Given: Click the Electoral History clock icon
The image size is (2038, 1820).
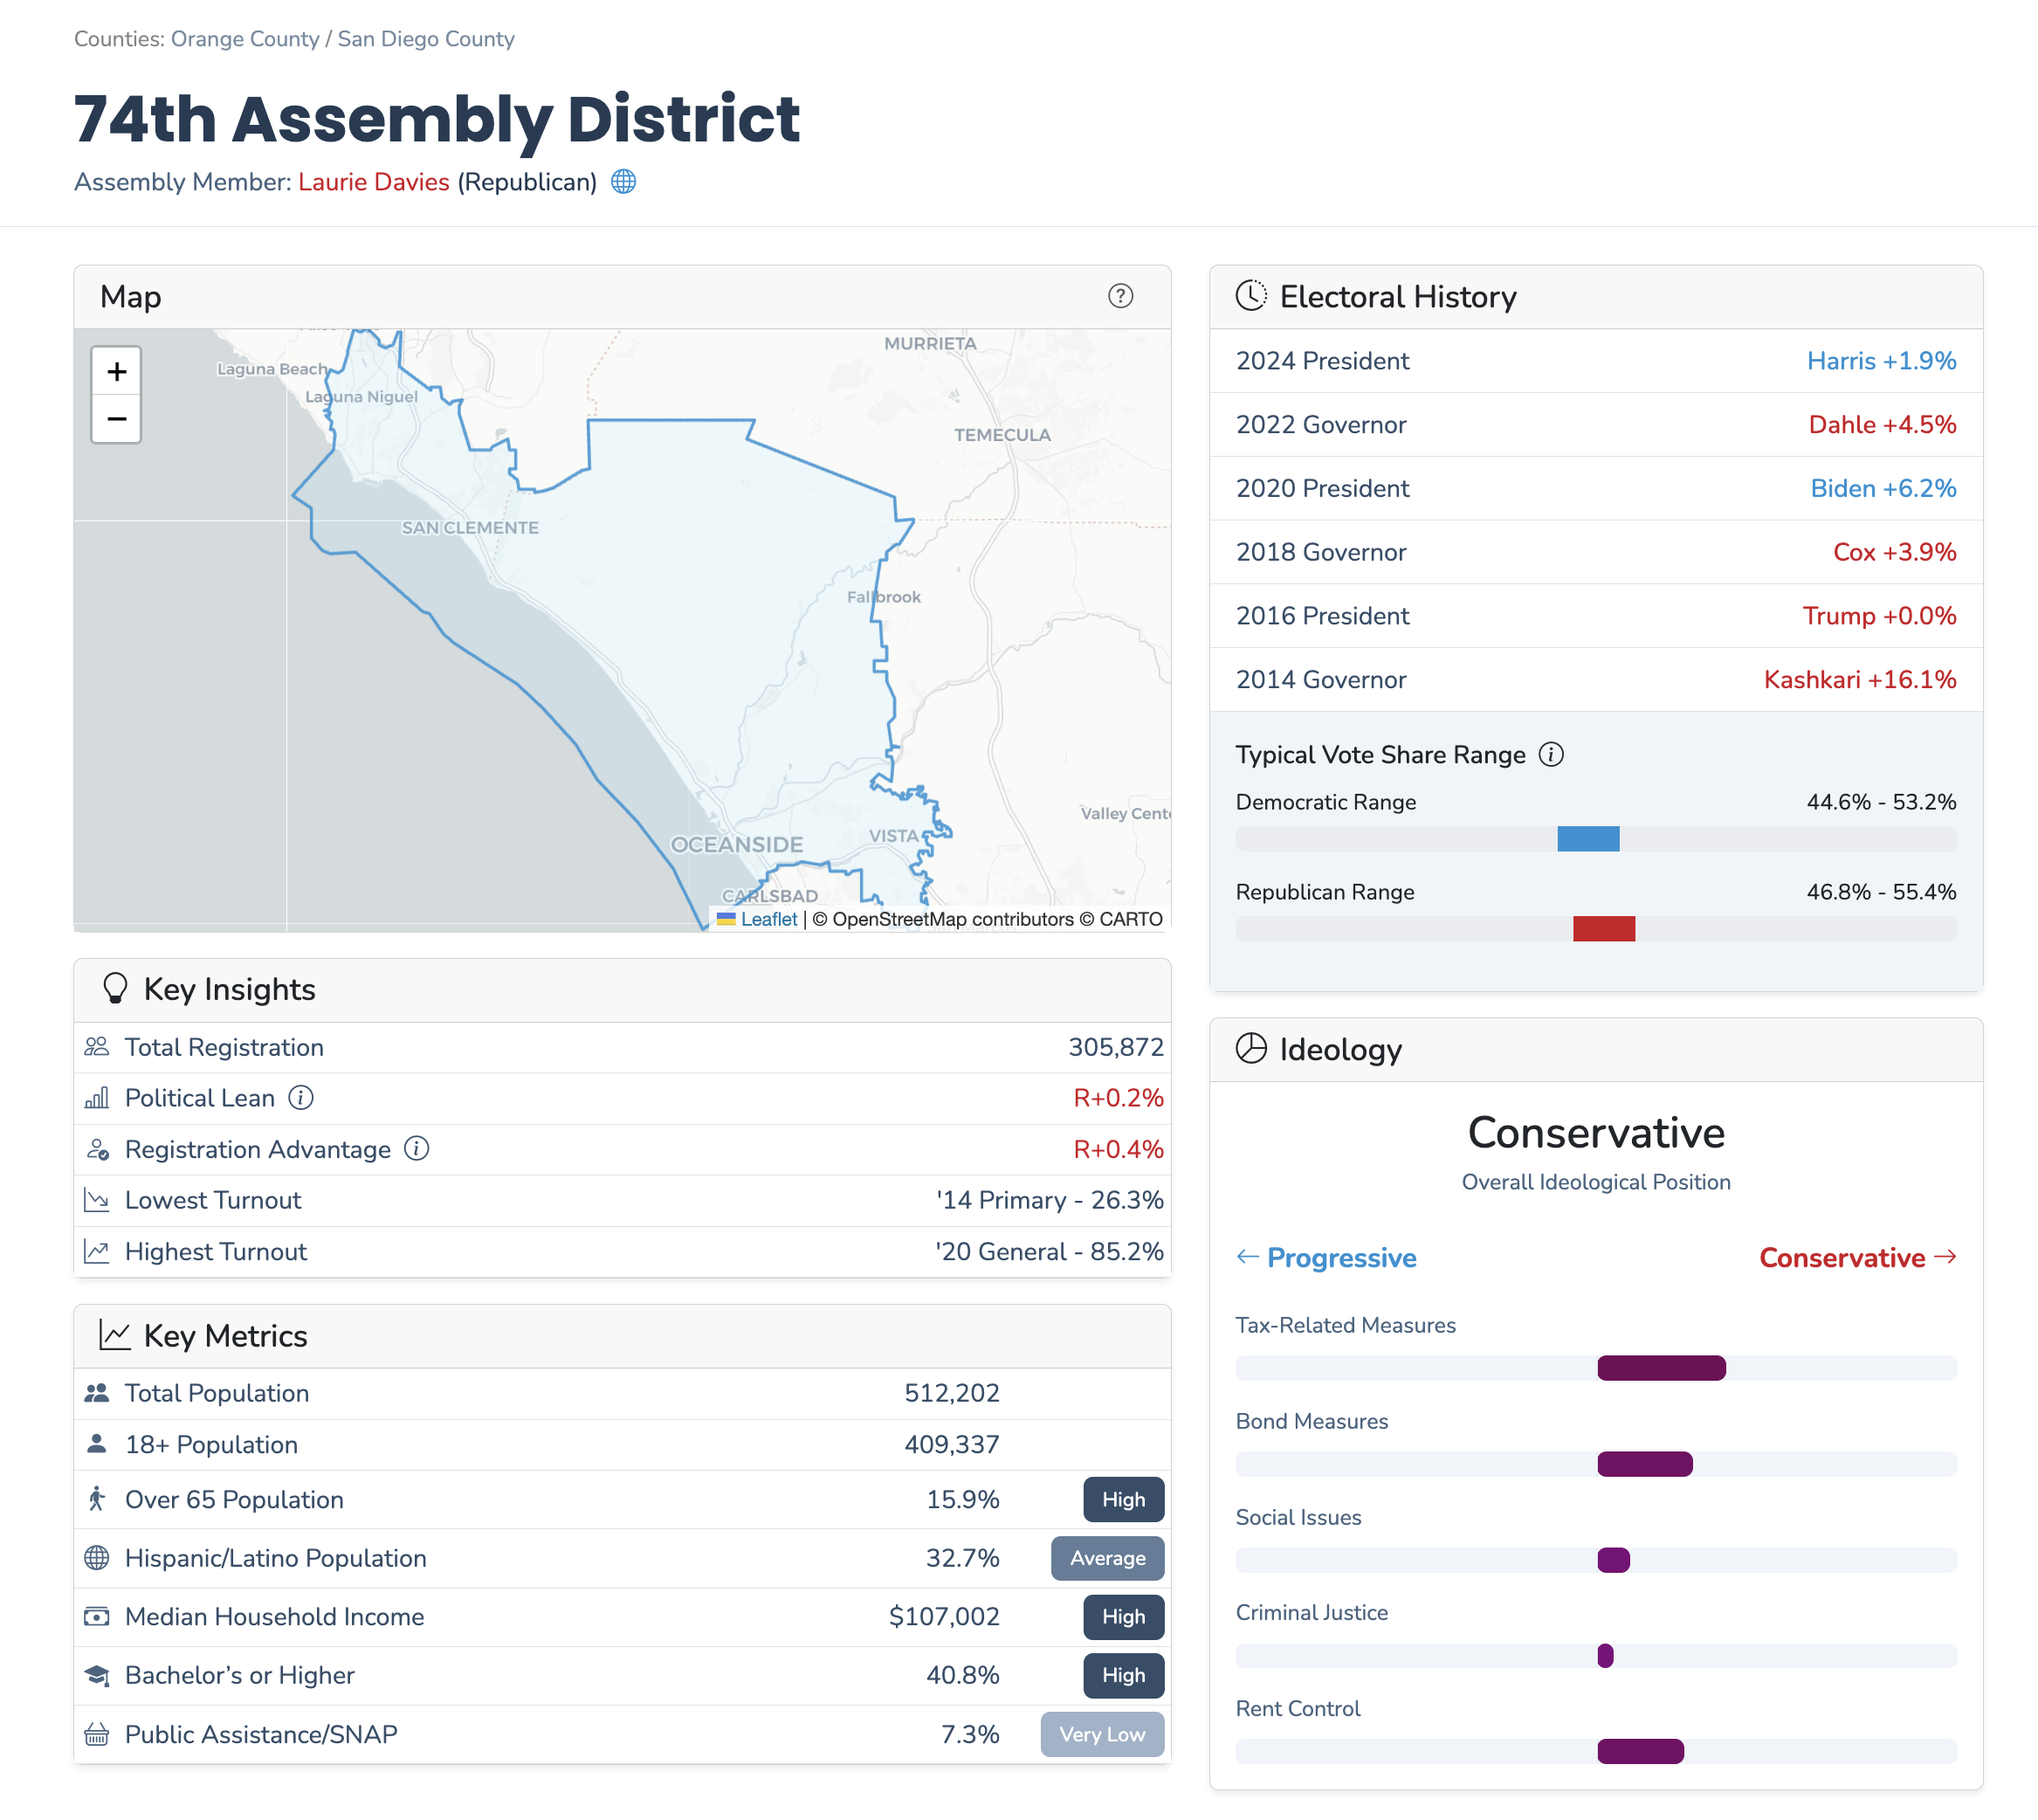Looking at the screenshot, I should tap(1250, 296).
